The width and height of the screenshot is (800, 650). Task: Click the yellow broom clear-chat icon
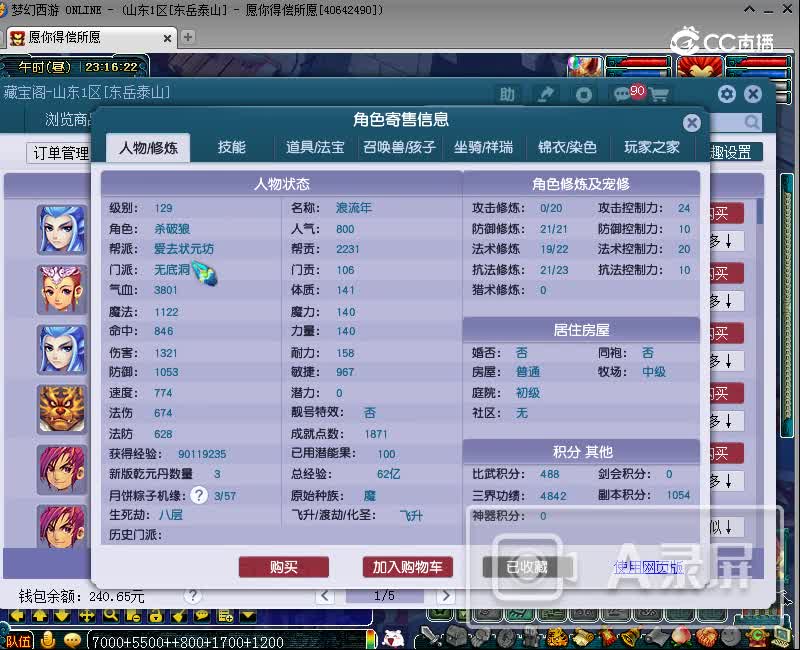tap(178, 616)
